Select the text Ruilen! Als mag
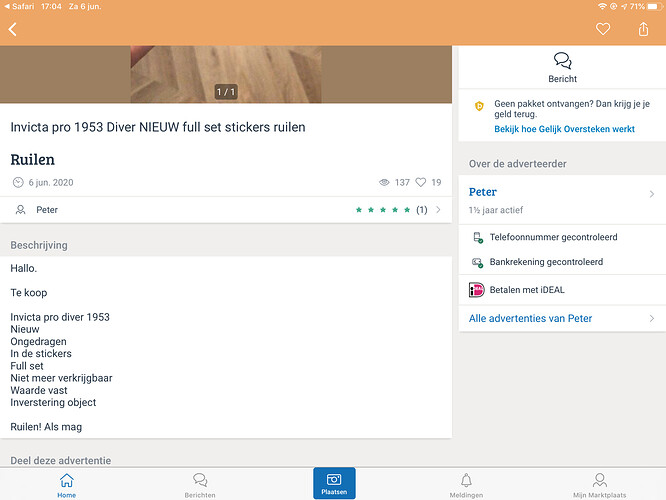Image resolution: width=666 pixels, height=500 pixels. coord(46,427)
